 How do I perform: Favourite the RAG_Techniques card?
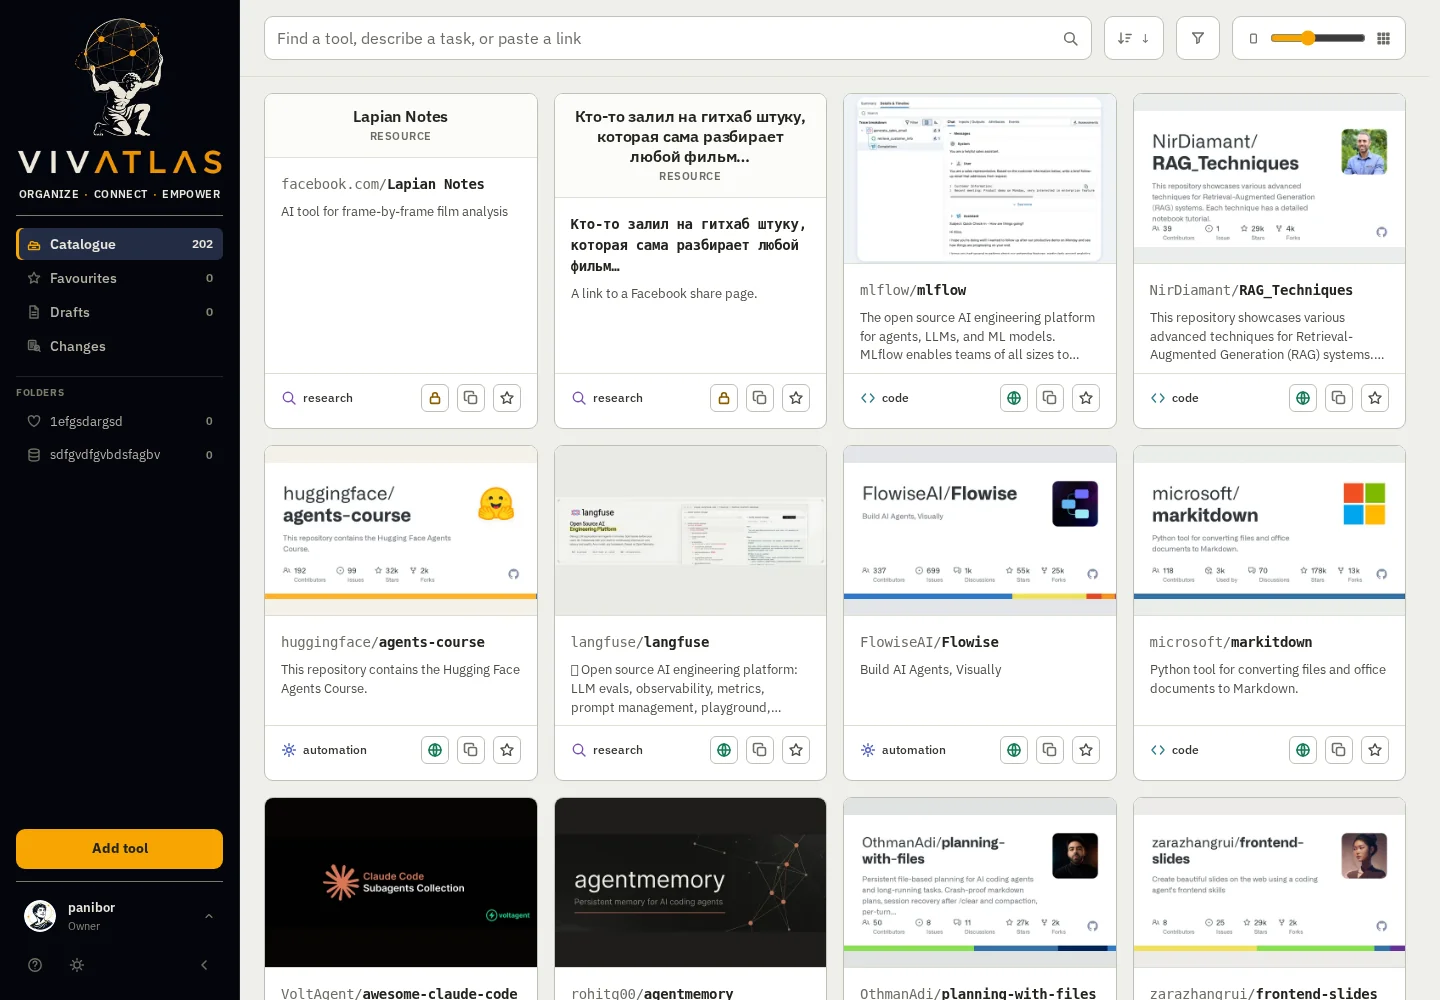pyautogui.click(x=1375, y=398)
